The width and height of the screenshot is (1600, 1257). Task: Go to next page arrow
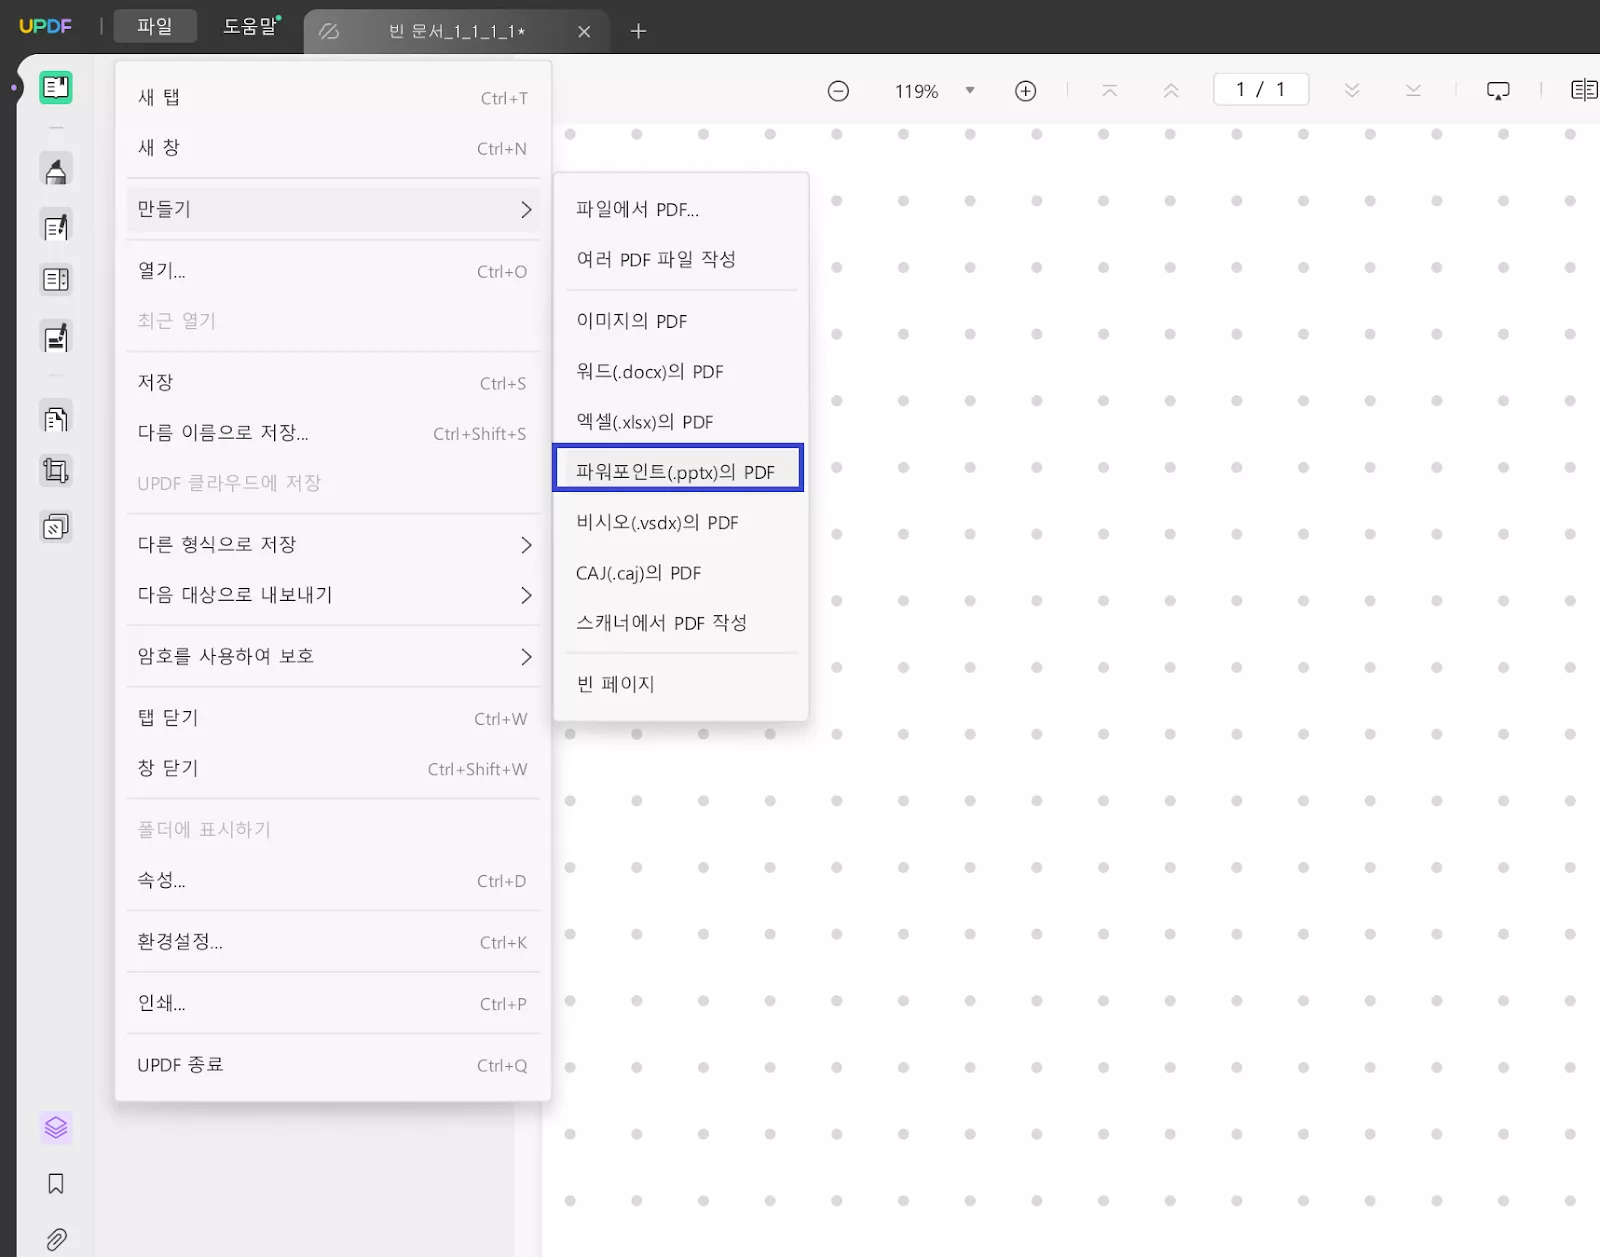pos(1352,90)
